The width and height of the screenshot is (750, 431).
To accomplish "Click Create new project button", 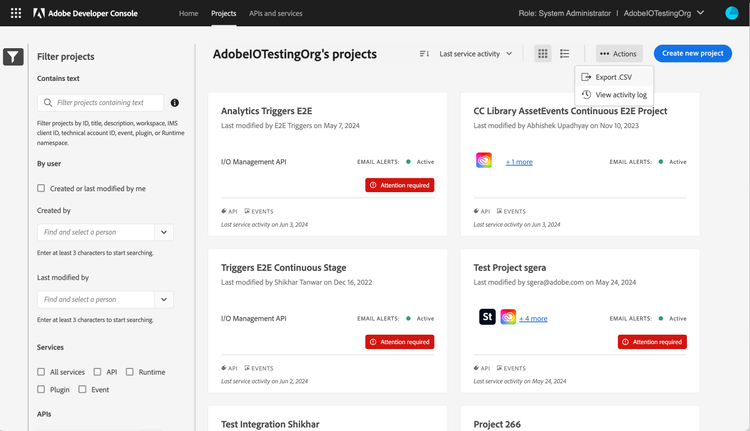I will click(692, 53).
